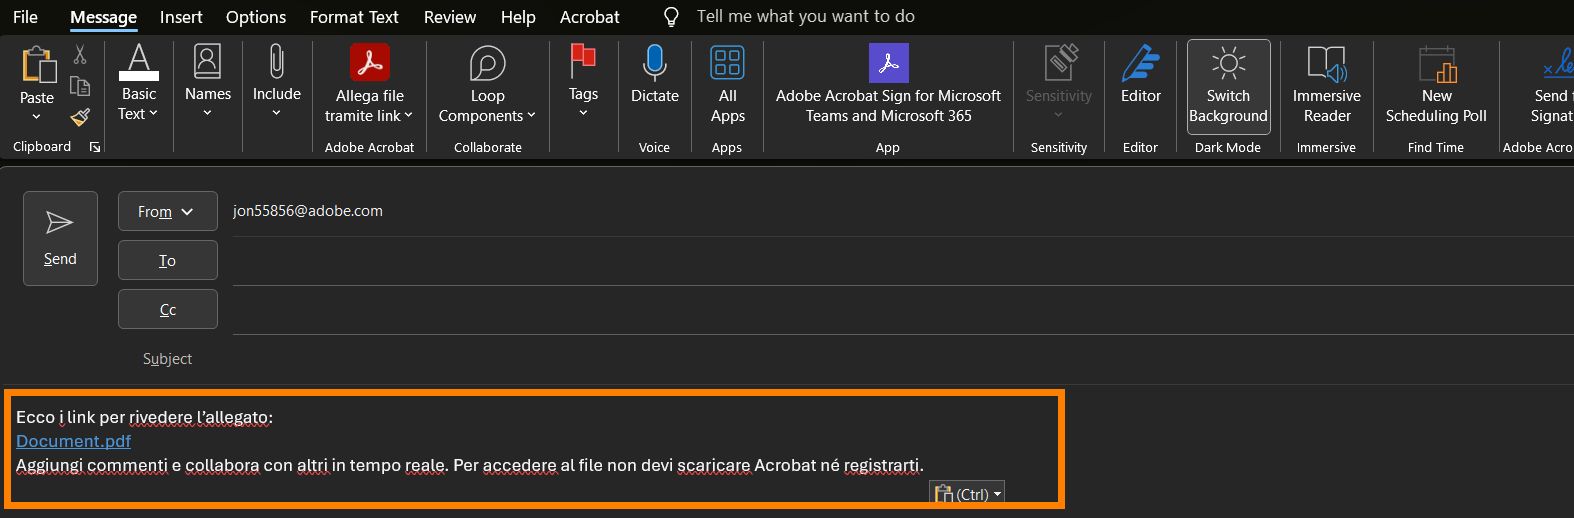Select the Format Painter brush icon
The image size is (1574, 518).
point(80,118)
